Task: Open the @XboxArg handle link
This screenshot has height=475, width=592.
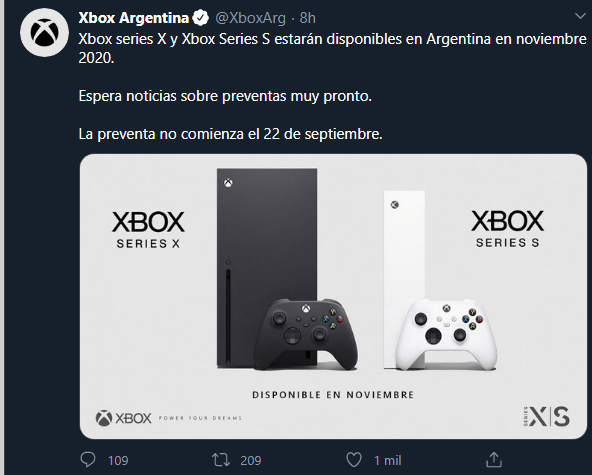Action: pos(250,18)
